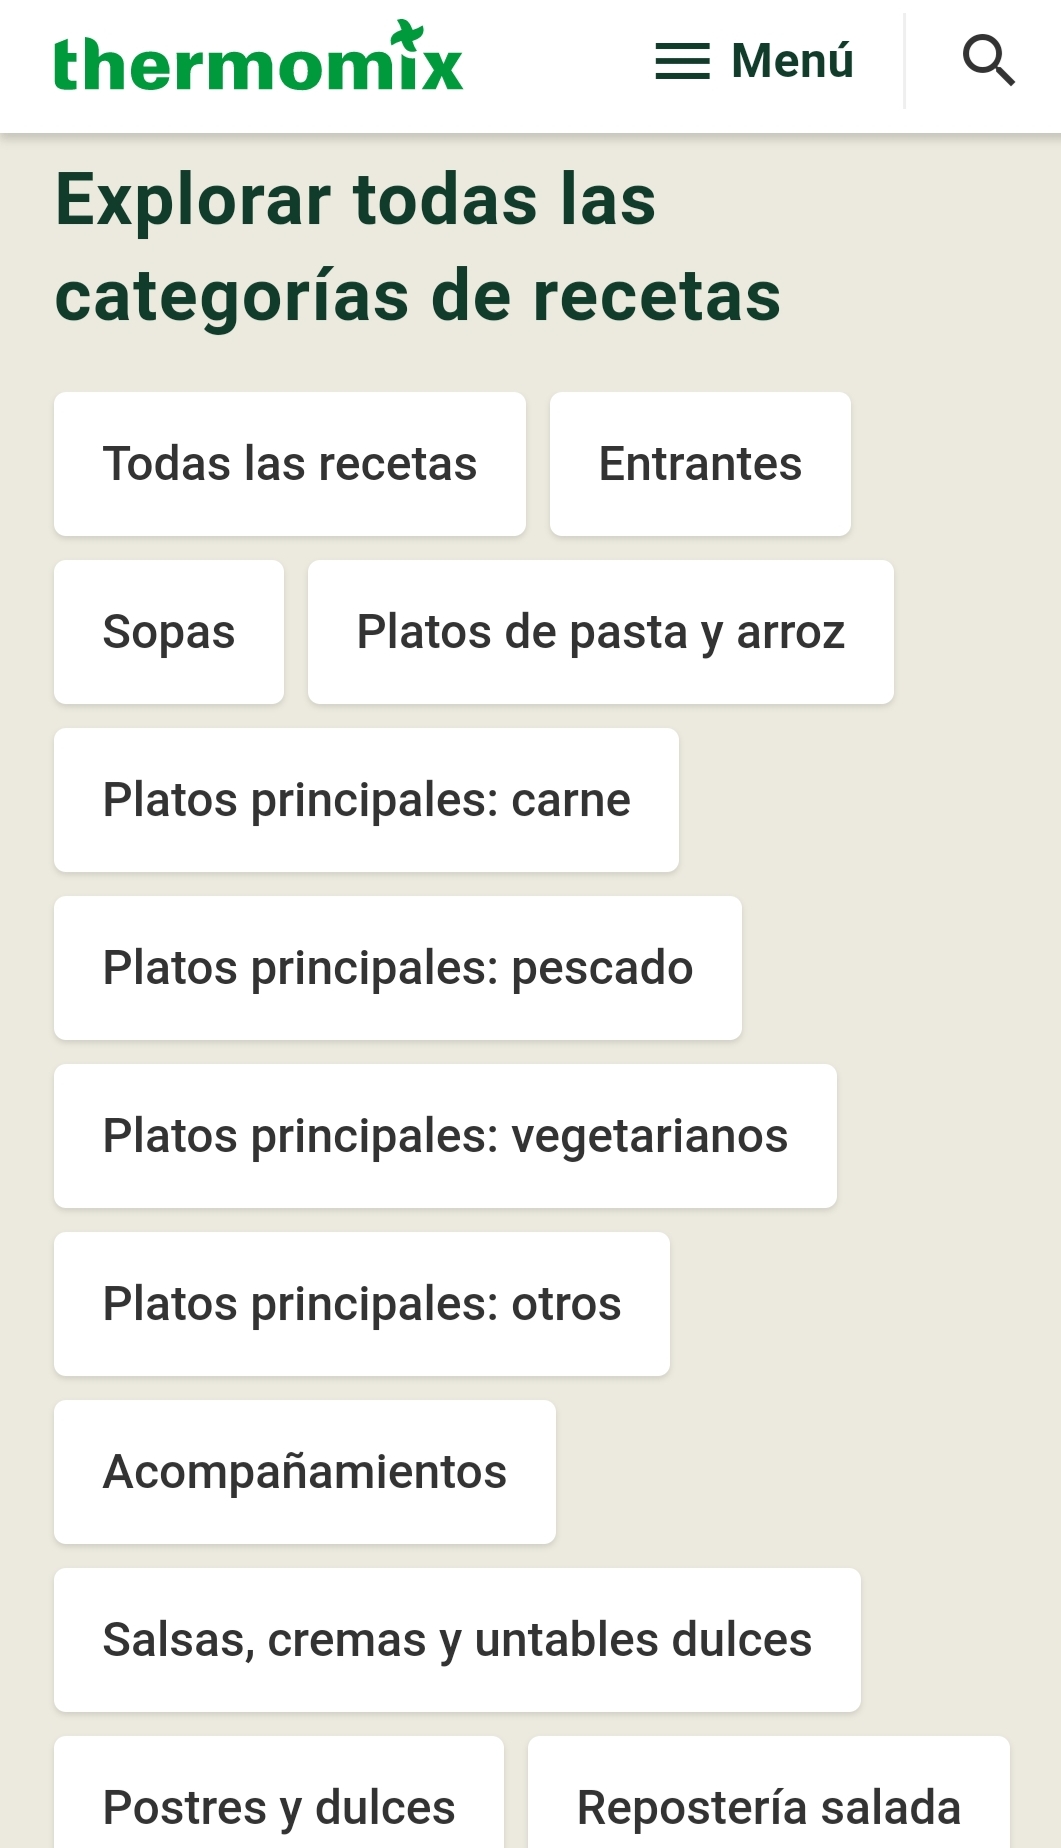Tap the hamburger menu icon
The height and width of the screenshot is (1848, 1061).
tap(682, 61)
